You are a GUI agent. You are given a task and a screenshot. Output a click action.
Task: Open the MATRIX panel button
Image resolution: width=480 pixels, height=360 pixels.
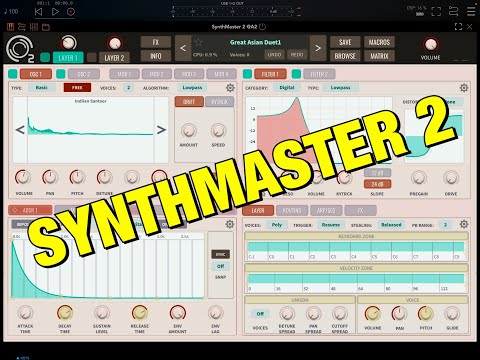[x=379, y=56]
